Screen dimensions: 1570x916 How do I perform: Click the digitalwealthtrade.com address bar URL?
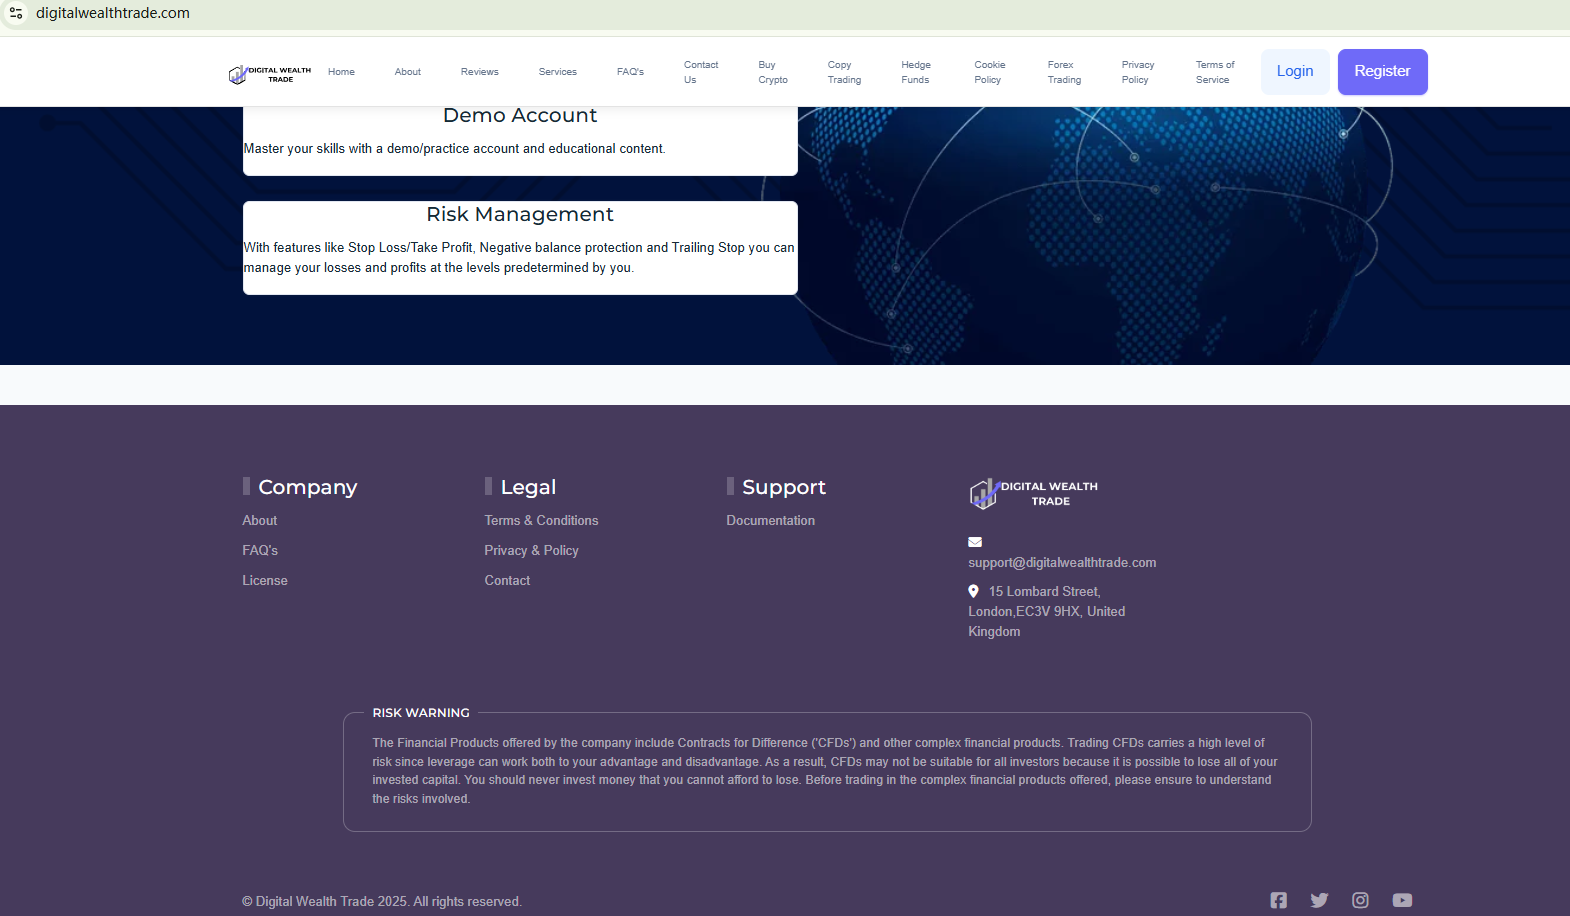(113, 13)
